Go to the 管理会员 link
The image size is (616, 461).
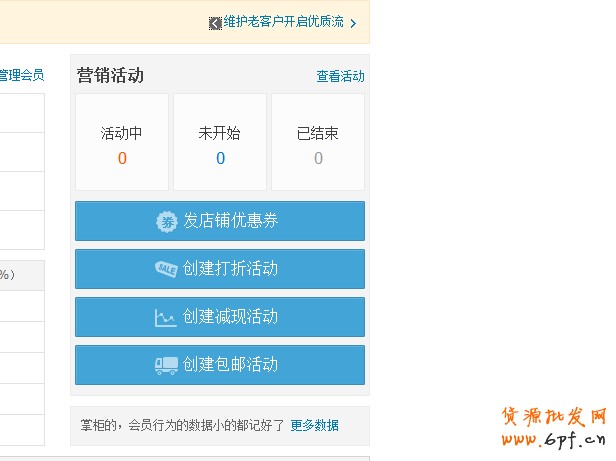[x=21, y=75]
